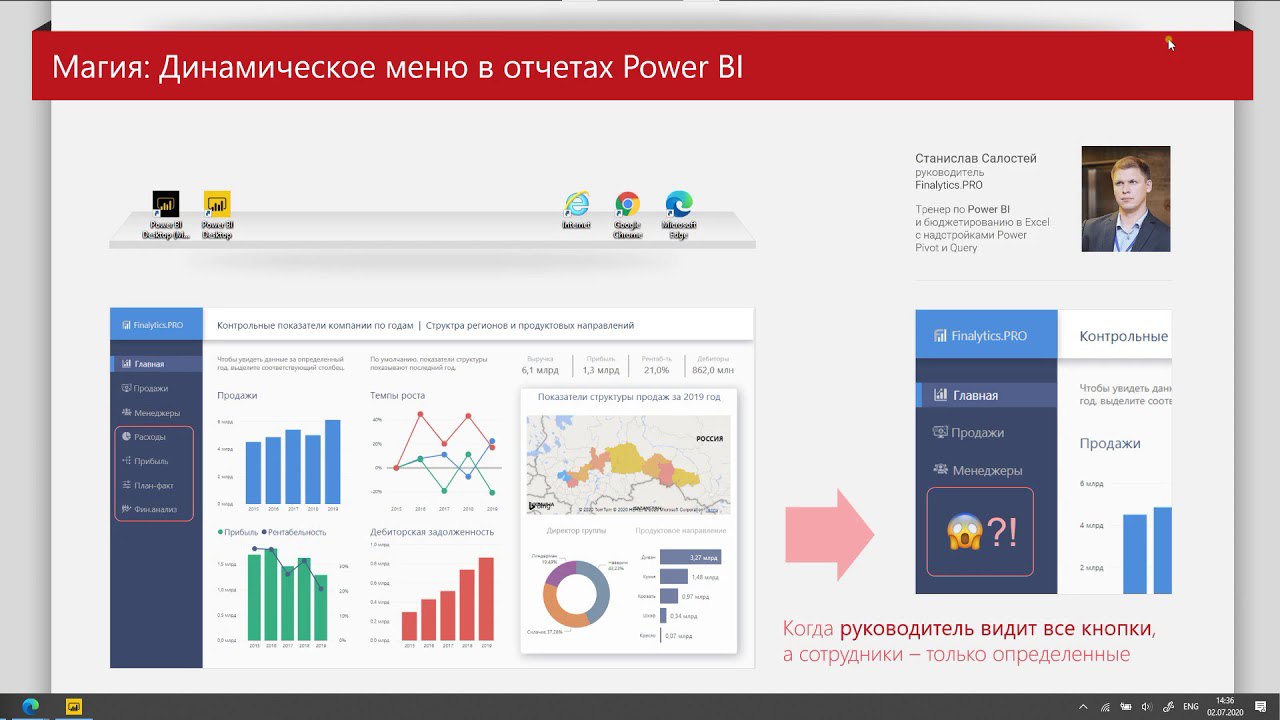The height and width of the screenshot is (720, 1280).
Task: Click the Станислав Салостей name text
Action: pos(976,158)
